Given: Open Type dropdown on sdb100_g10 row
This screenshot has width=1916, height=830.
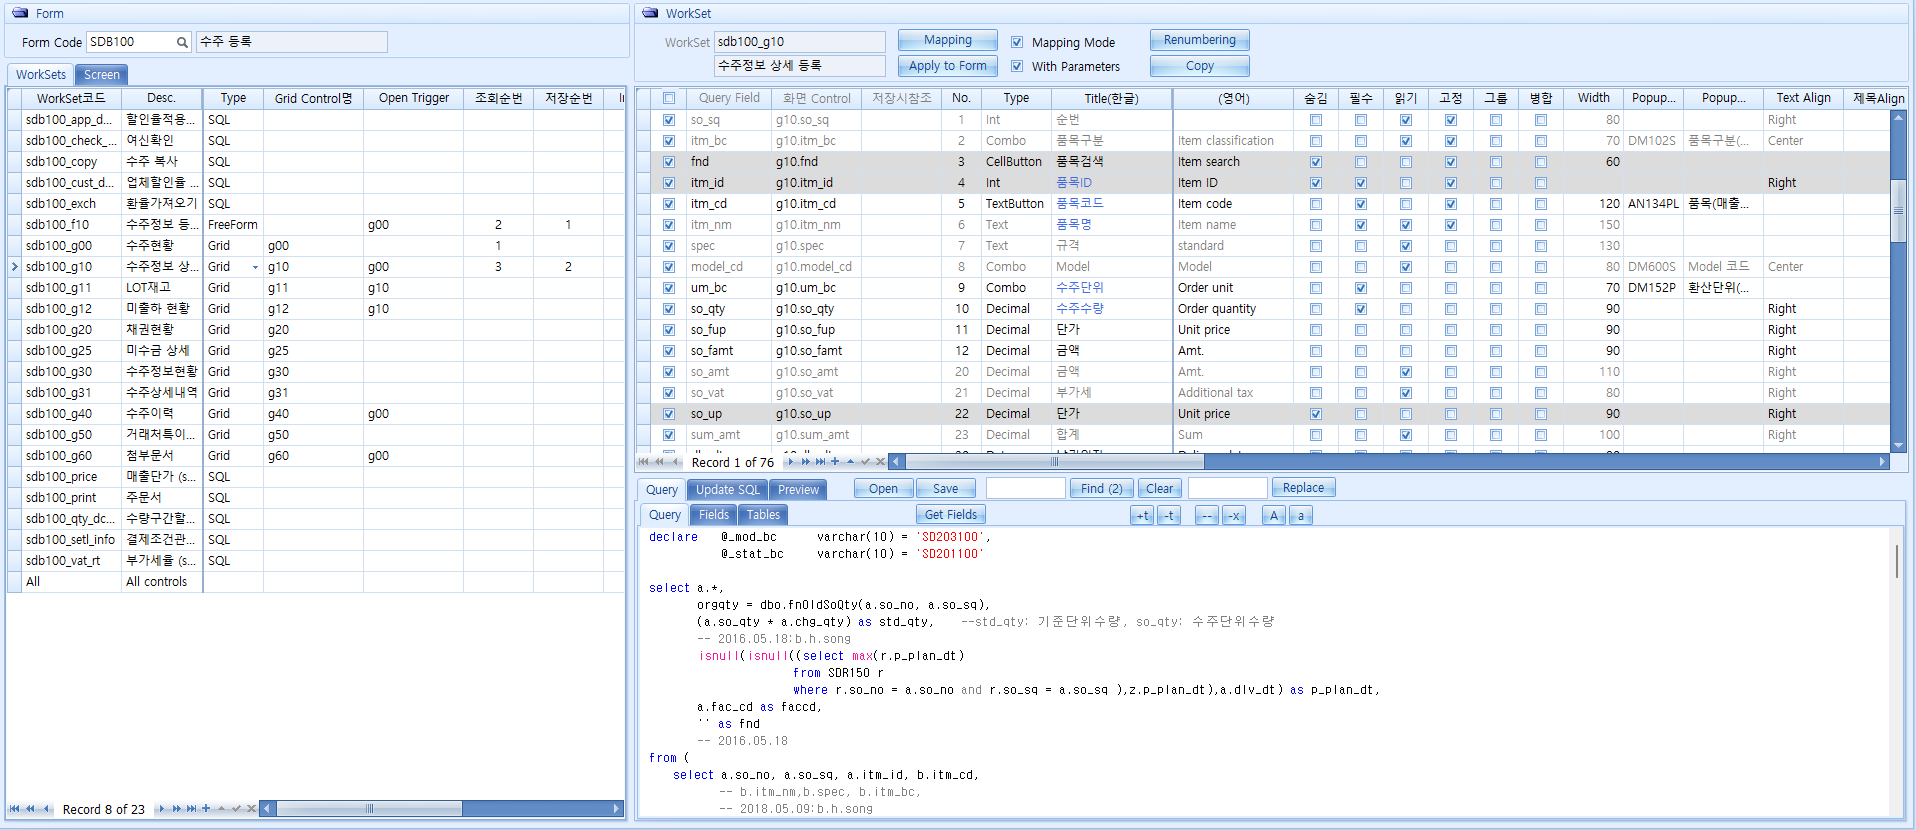Looking at the screenshot, I should (x=255, y=267).
